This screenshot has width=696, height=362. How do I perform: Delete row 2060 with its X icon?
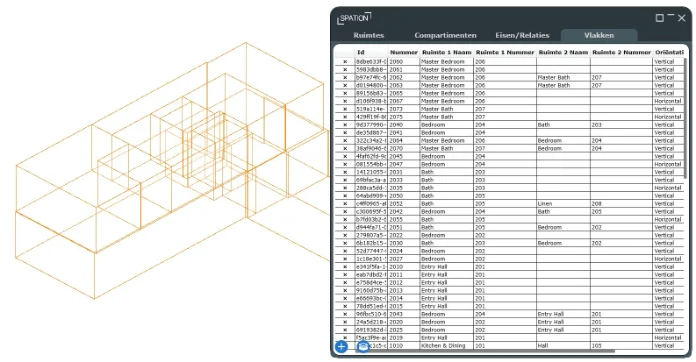(x=345, y=62)
